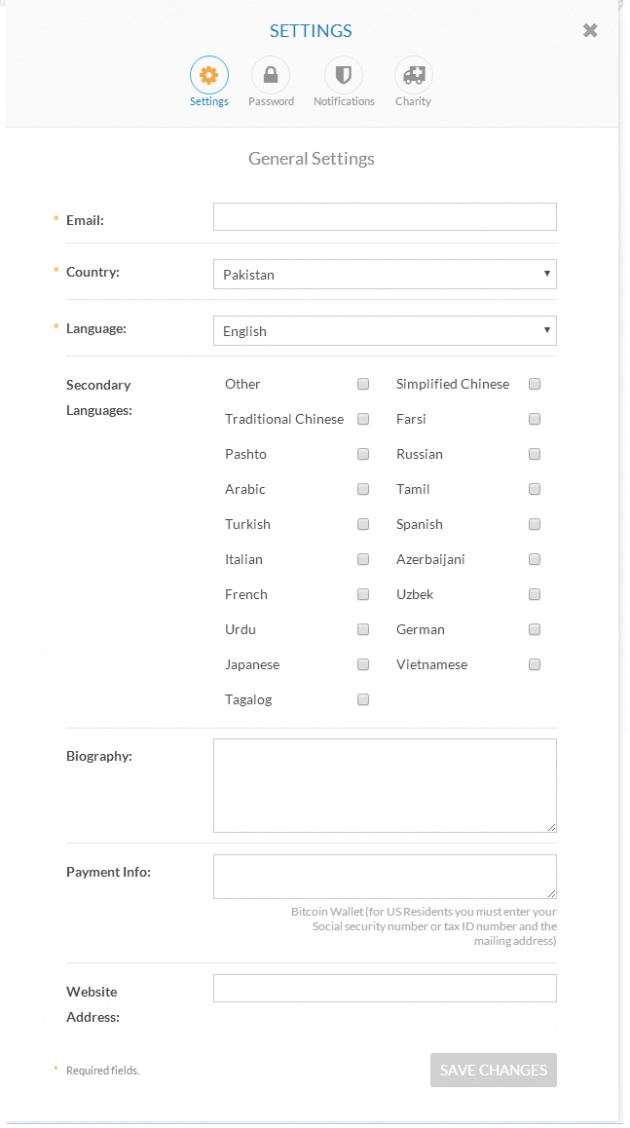The height and width of the screenshot is (1128, 630).
Task: Open the Password lock icon
Action: click(270, 75)
